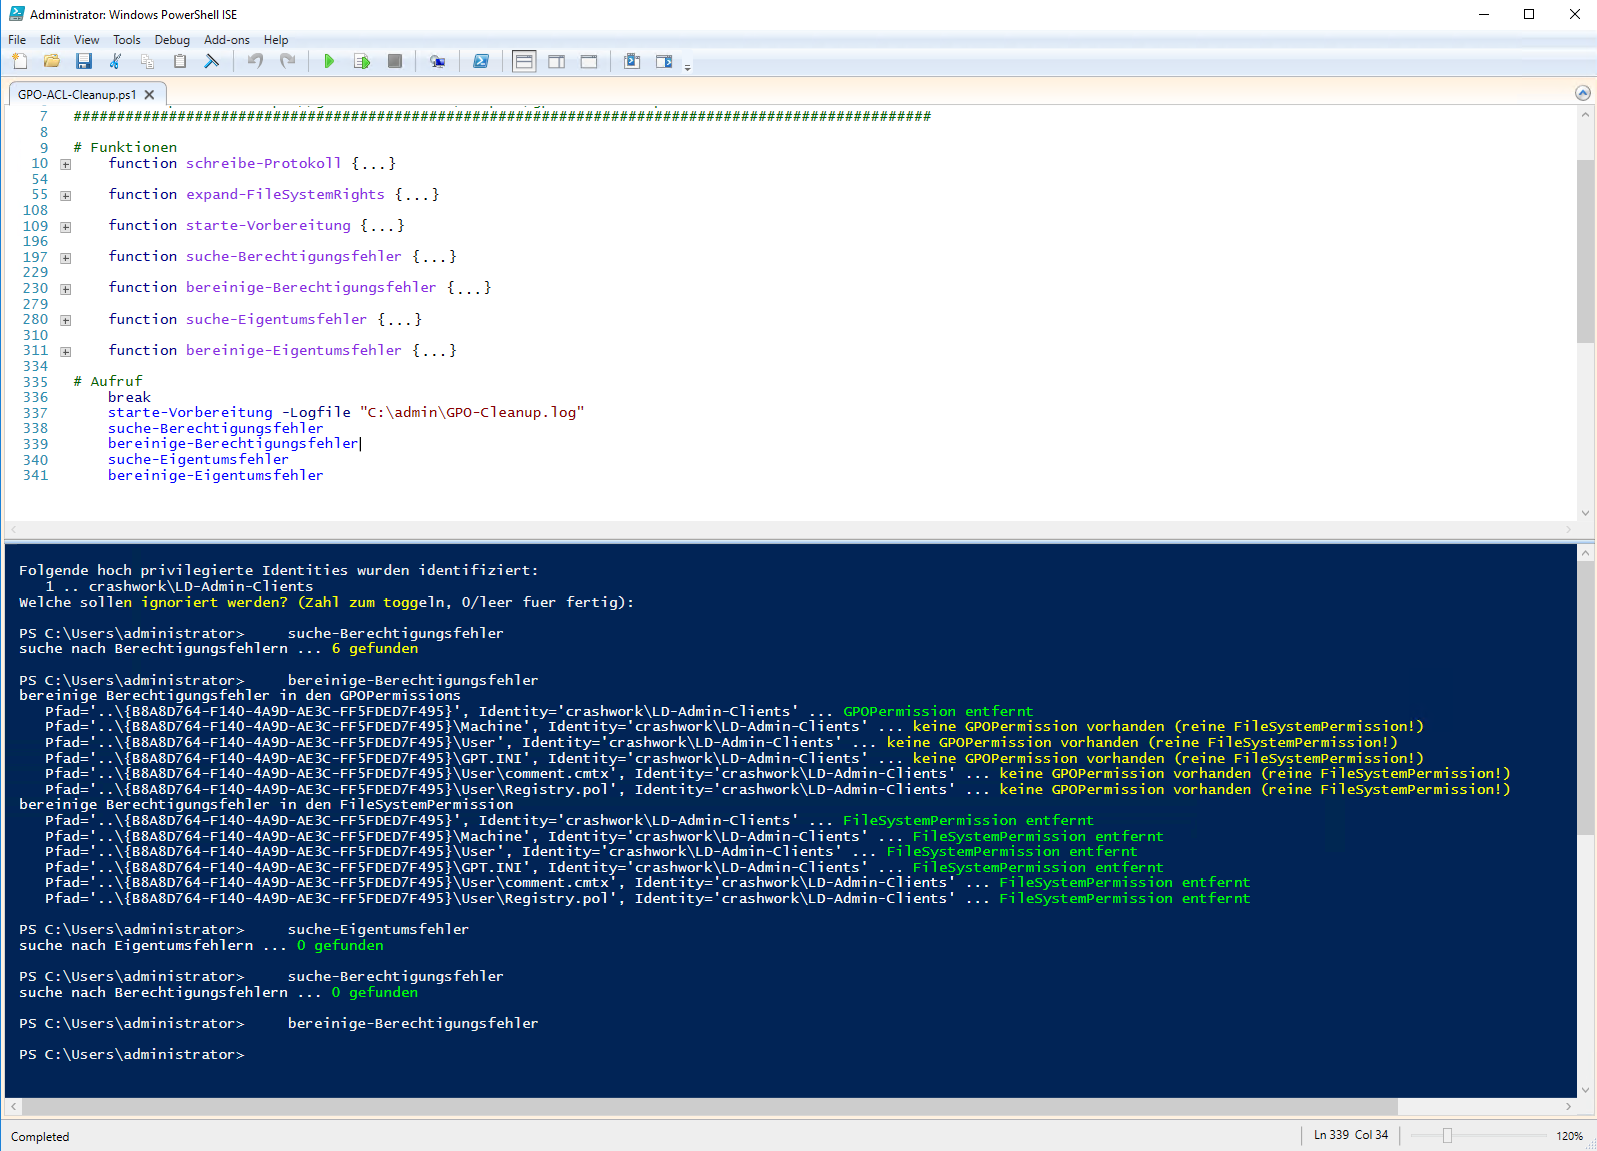Screen dimensions: 1597x1151
Task: Place cursor on starte-Vorbereitung call line
Action: click(x=346, y=413)
